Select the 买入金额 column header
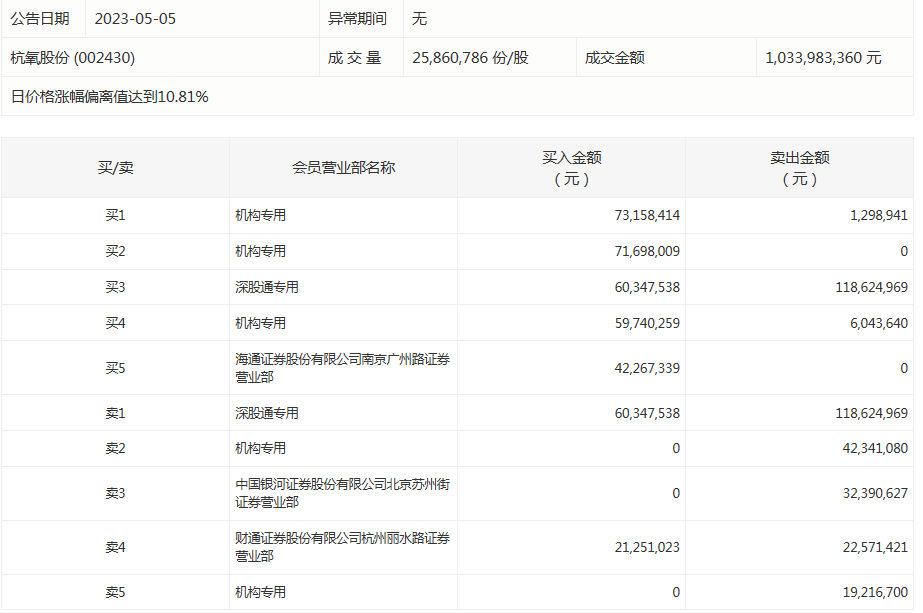 pyautogui.click(x=571, y=168)
